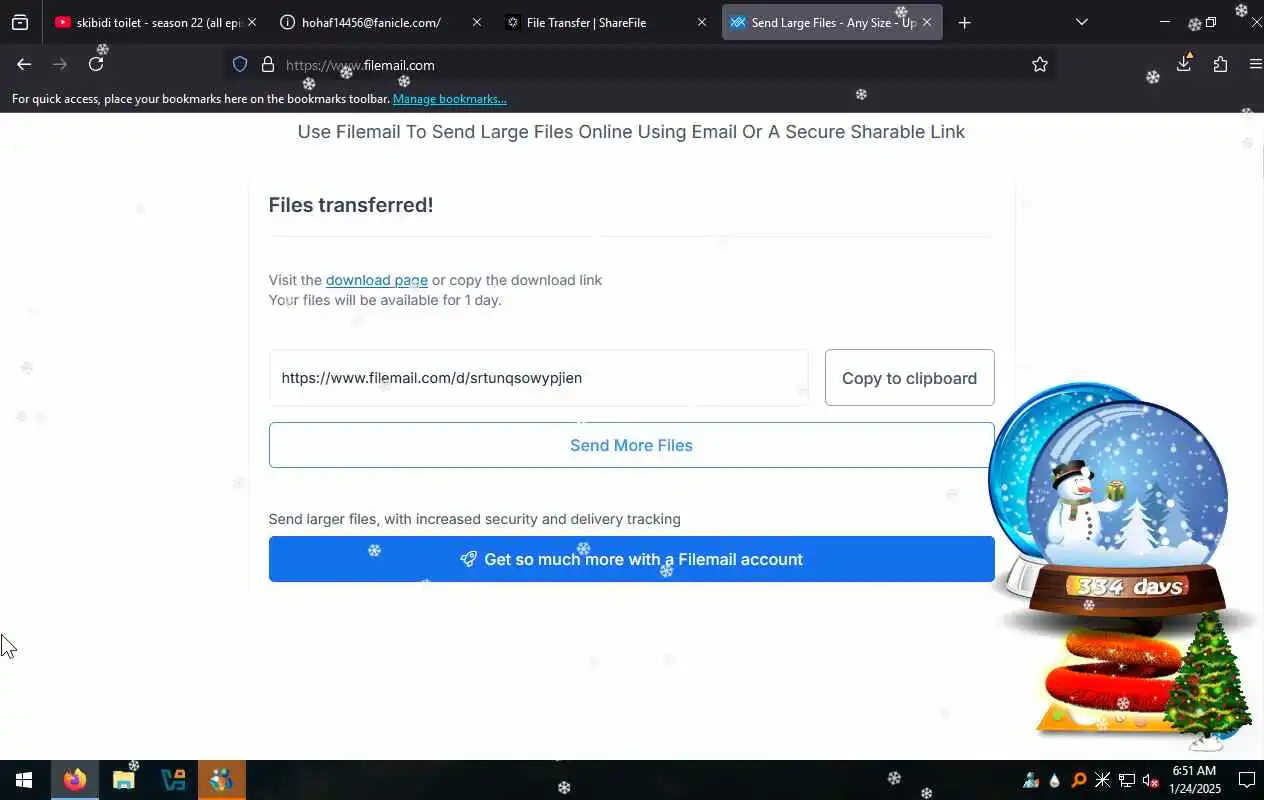The width and height of the screenshot is (1264, 800).
Task: Open the tracking protection shield icon
Action: [240, 65]
